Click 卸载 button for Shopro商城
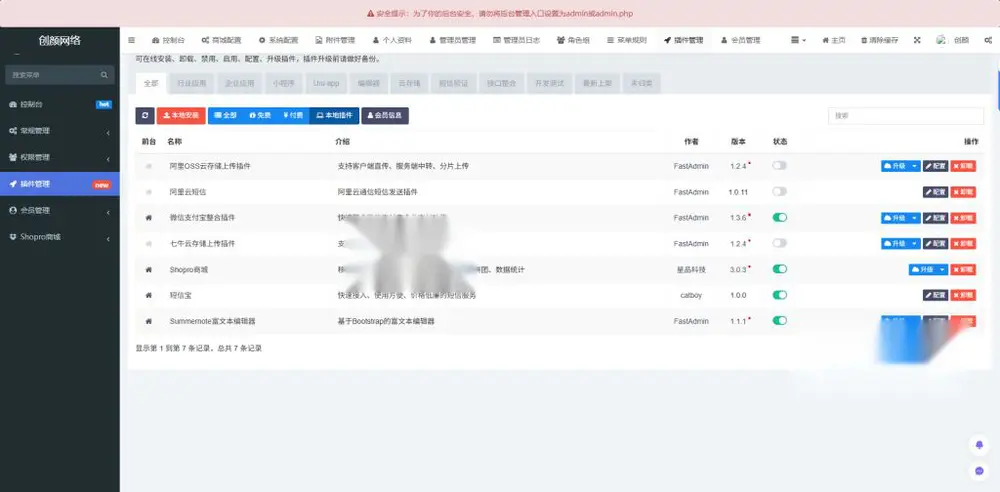This screenshot has height=492, width=1000. 963,270
